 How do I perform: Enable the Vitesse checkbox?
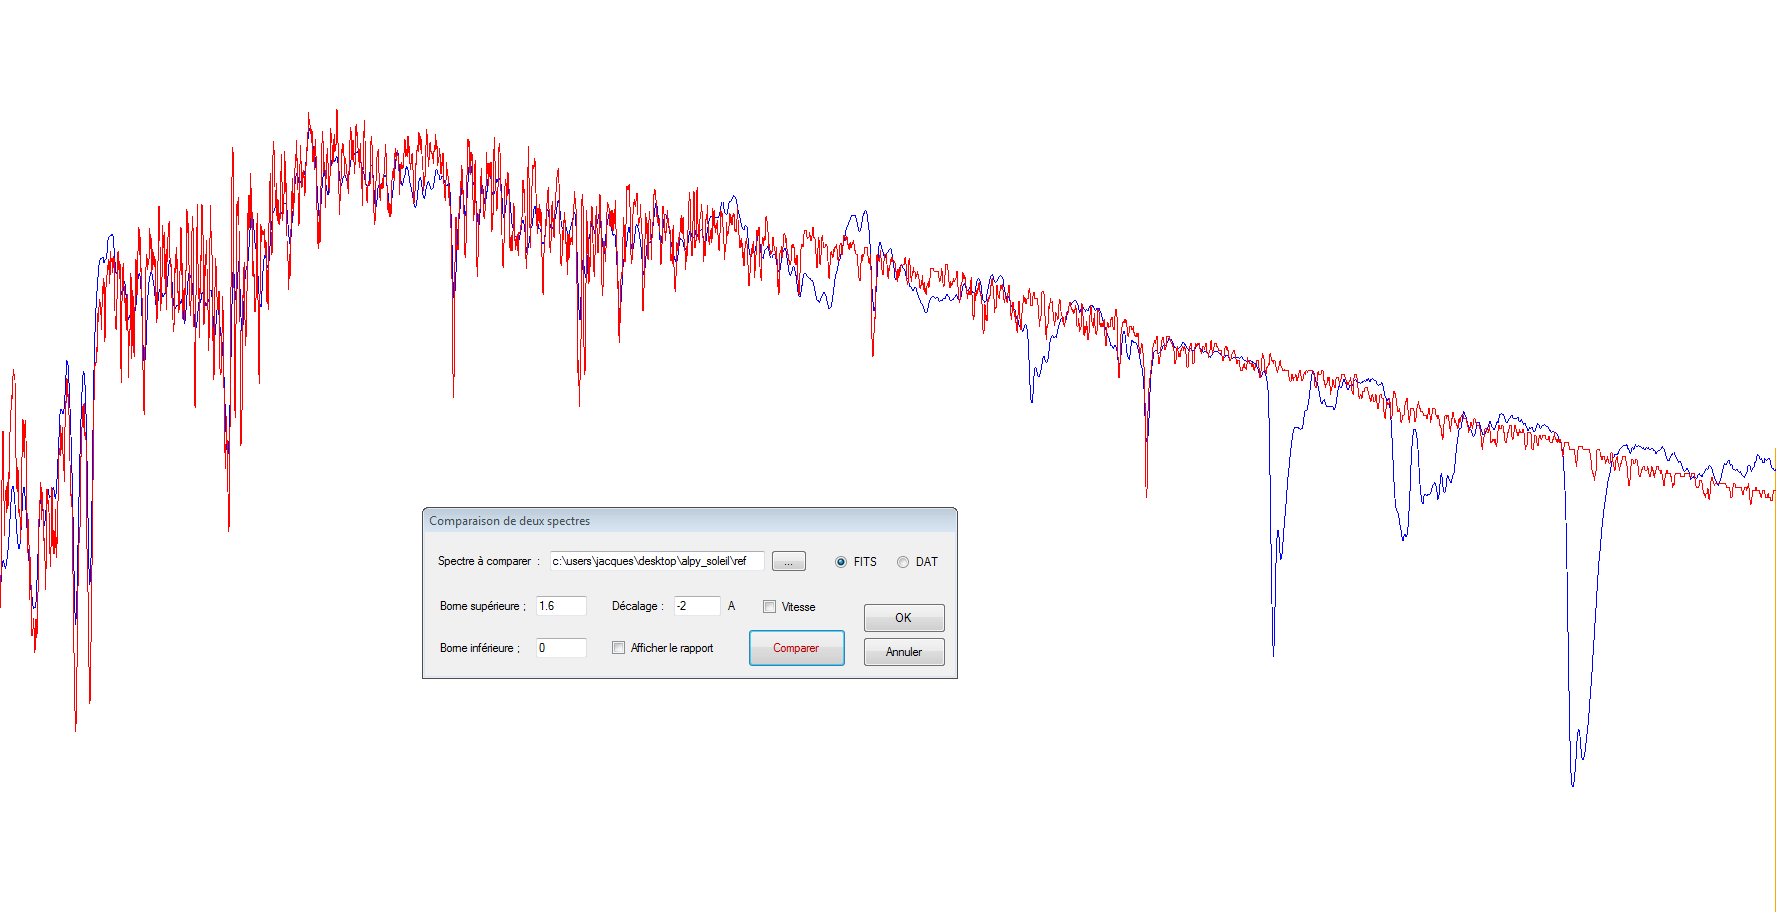770,607
